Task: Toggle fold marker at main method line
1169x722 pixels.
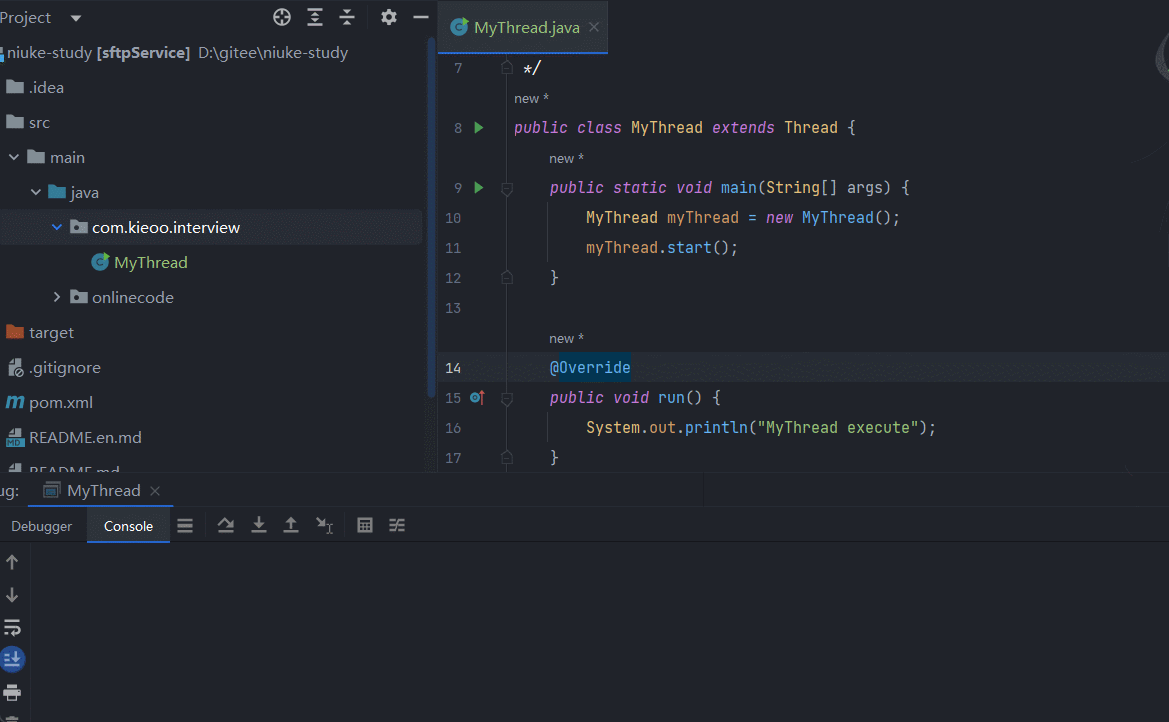Action: coord(507,188)
